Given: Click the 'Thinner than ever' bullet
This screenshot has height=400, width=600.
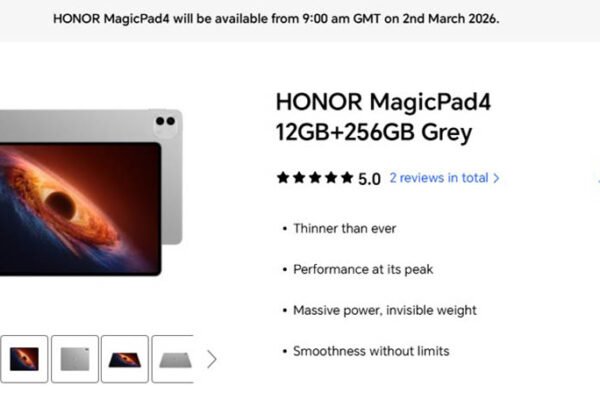Looking at the screenshot, I should (344, 229).
